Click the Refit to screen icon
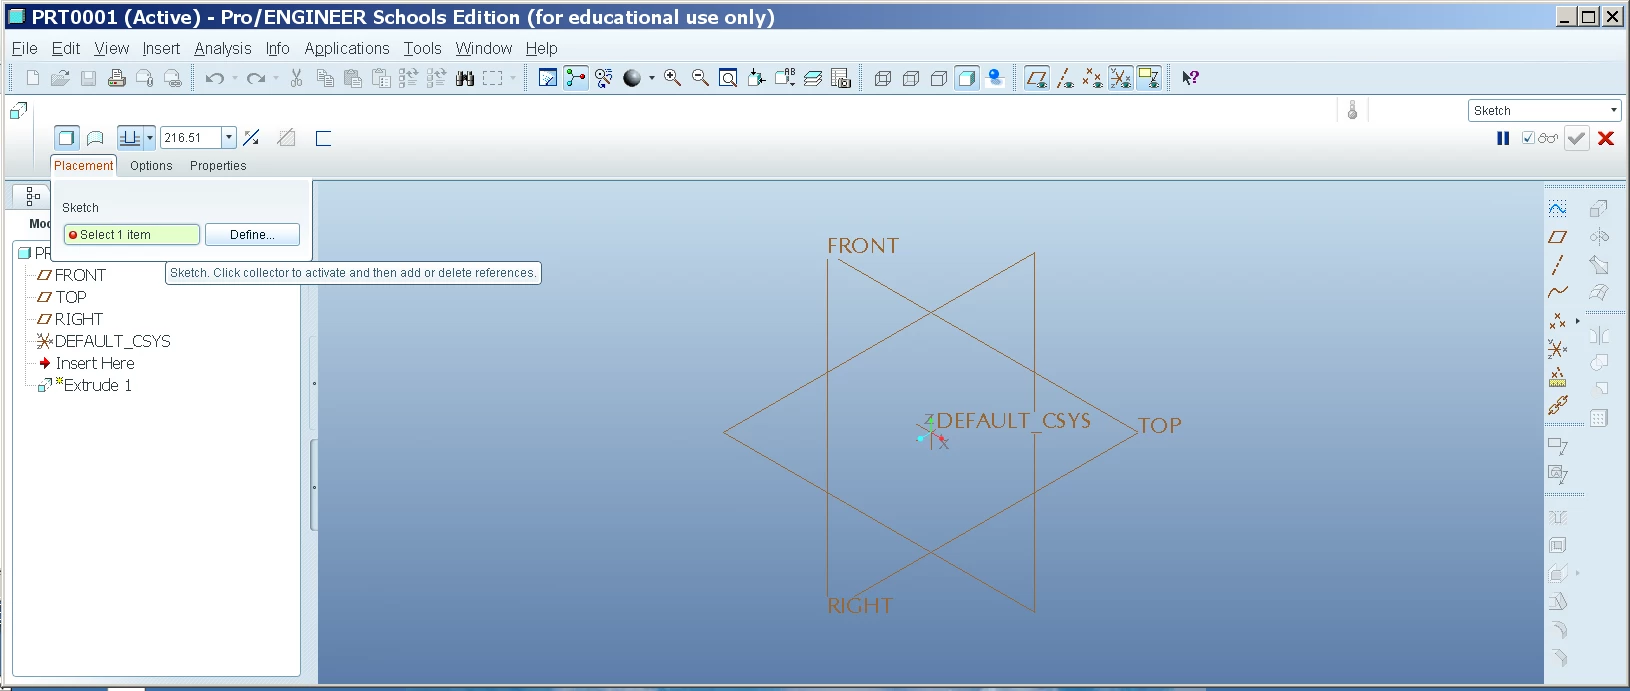 729,78
